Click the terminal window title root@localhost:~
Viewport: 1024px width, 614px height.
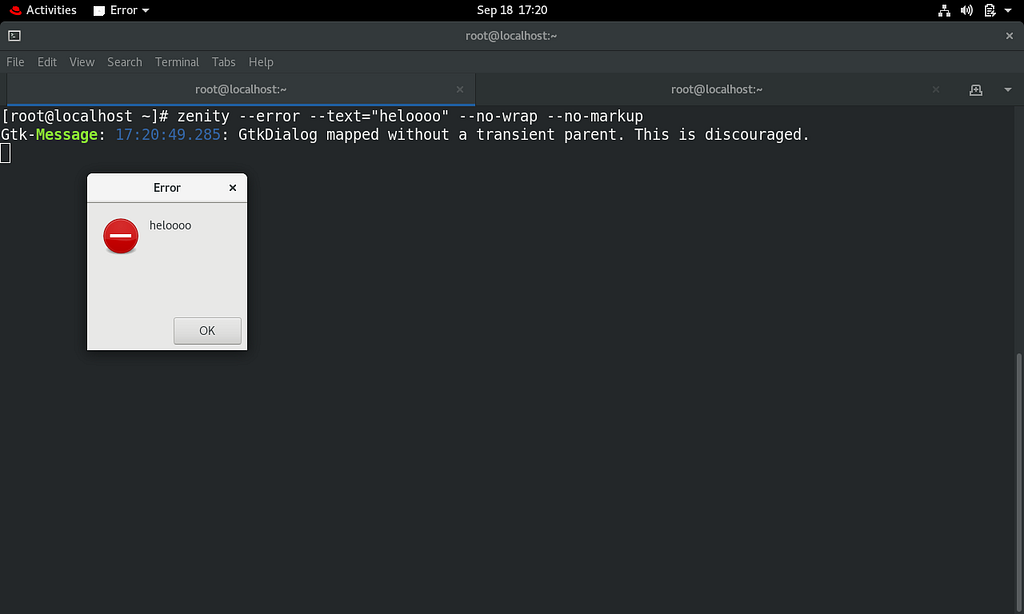(511, 36)
